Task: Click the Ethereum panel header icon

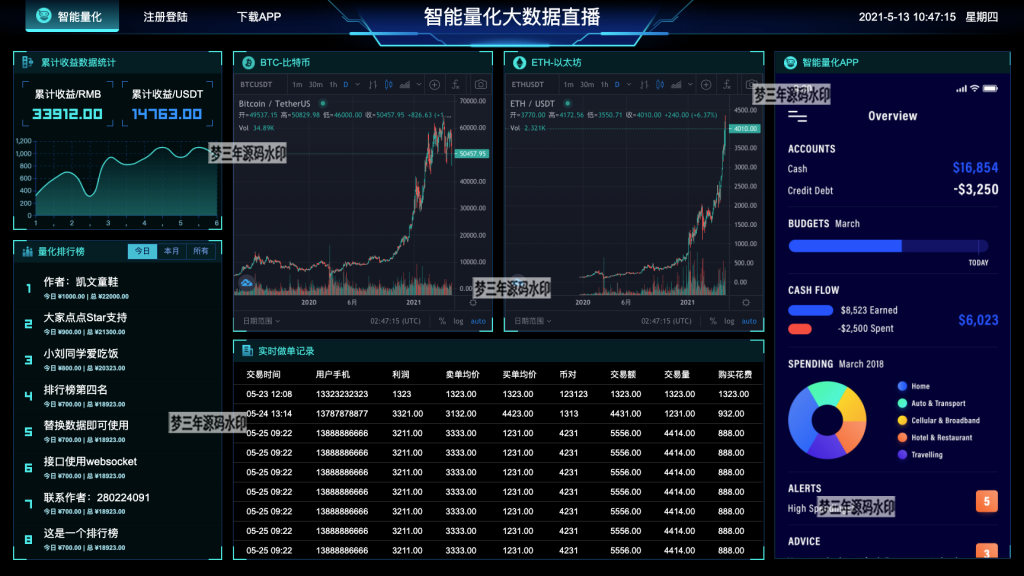Action: pos(519,63)
